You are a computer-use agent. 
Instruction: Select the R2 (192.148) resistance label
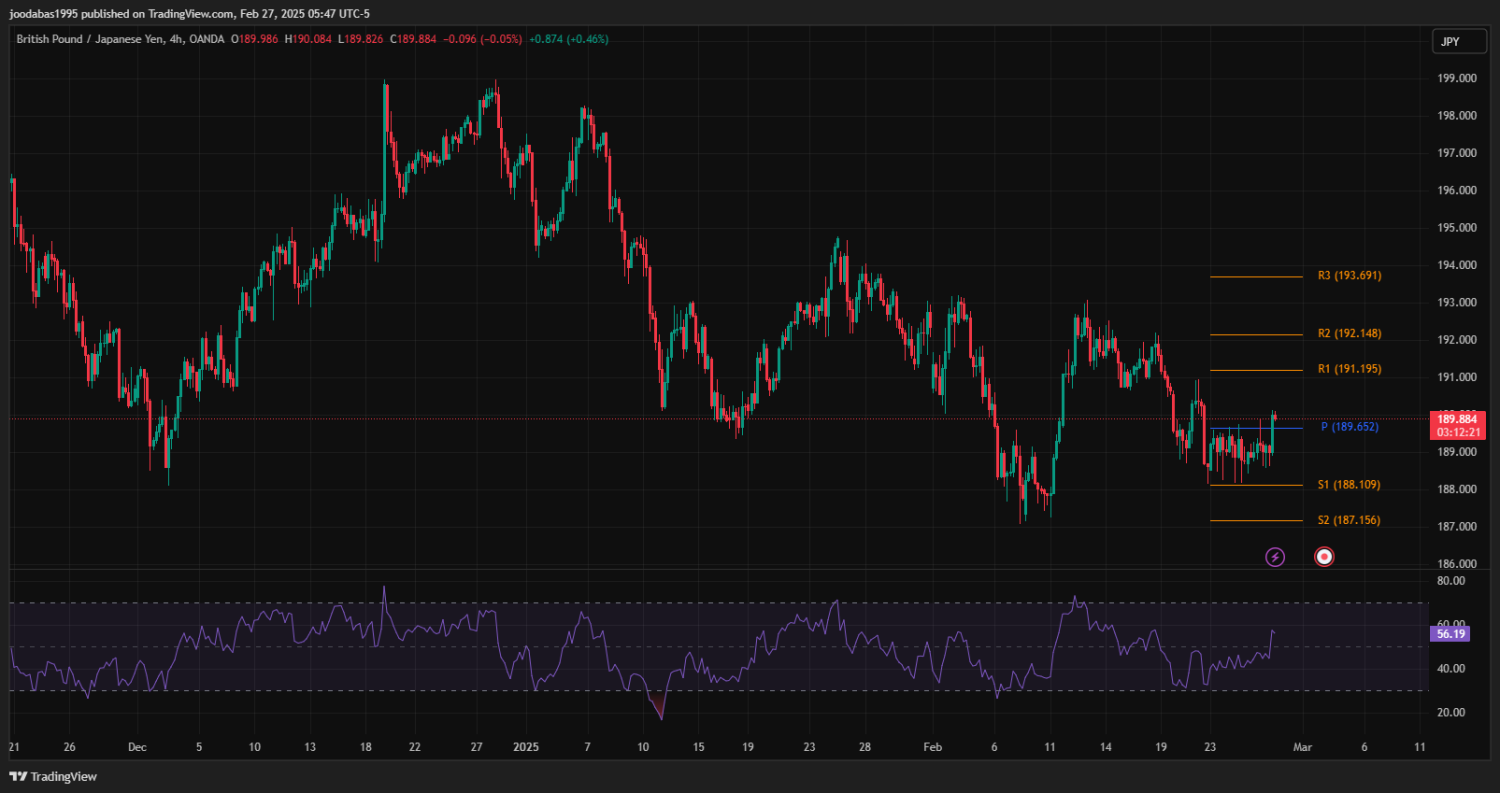pyautogui.click(x=1349, y=333)
